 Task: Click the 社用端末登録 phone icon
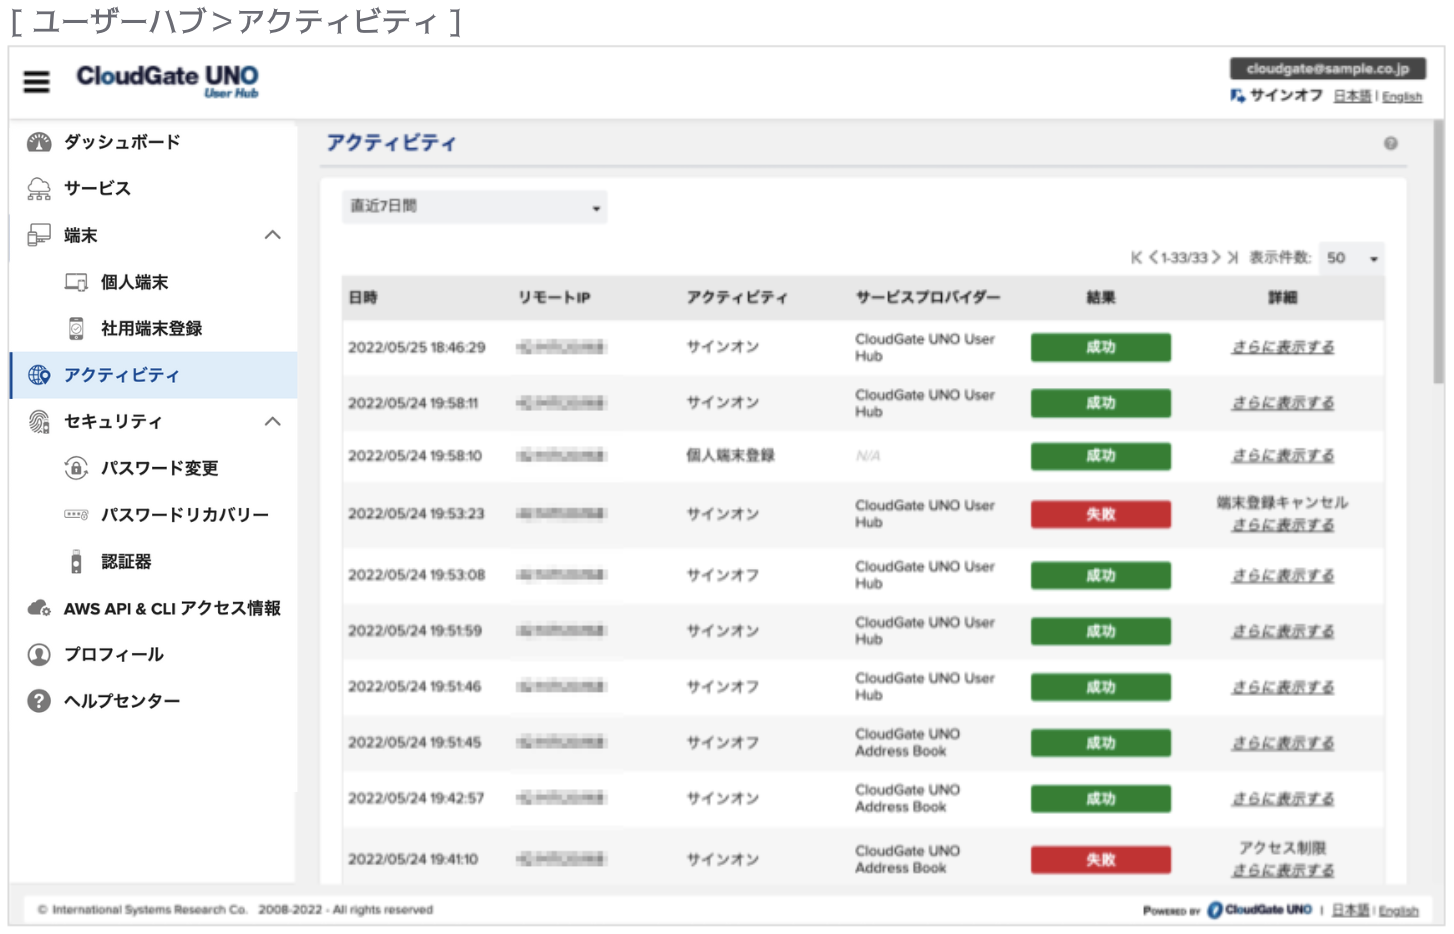pos(76,328)
